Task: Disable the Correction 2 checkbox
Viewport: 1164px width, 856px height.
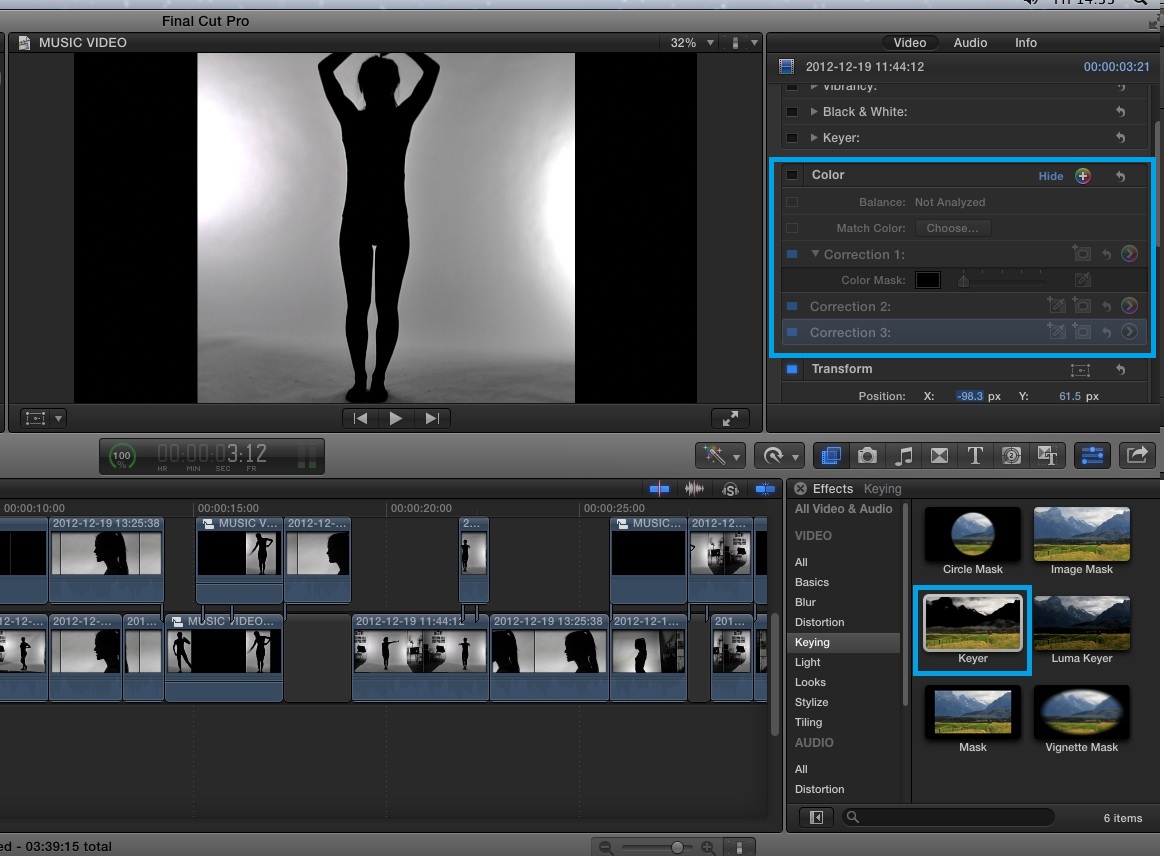Action: [x=792, y=307]
